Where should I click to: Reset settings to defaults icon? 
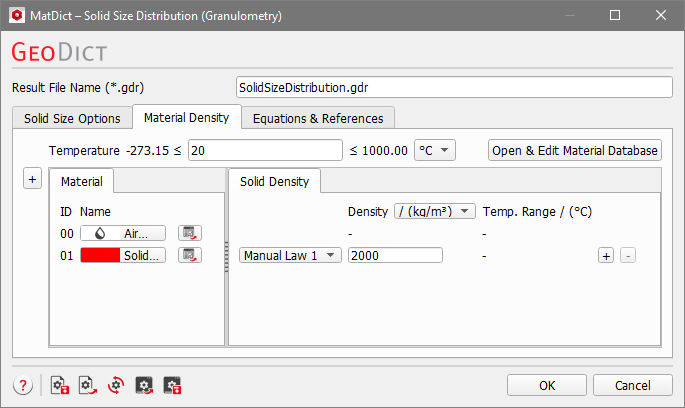point(116,385)
